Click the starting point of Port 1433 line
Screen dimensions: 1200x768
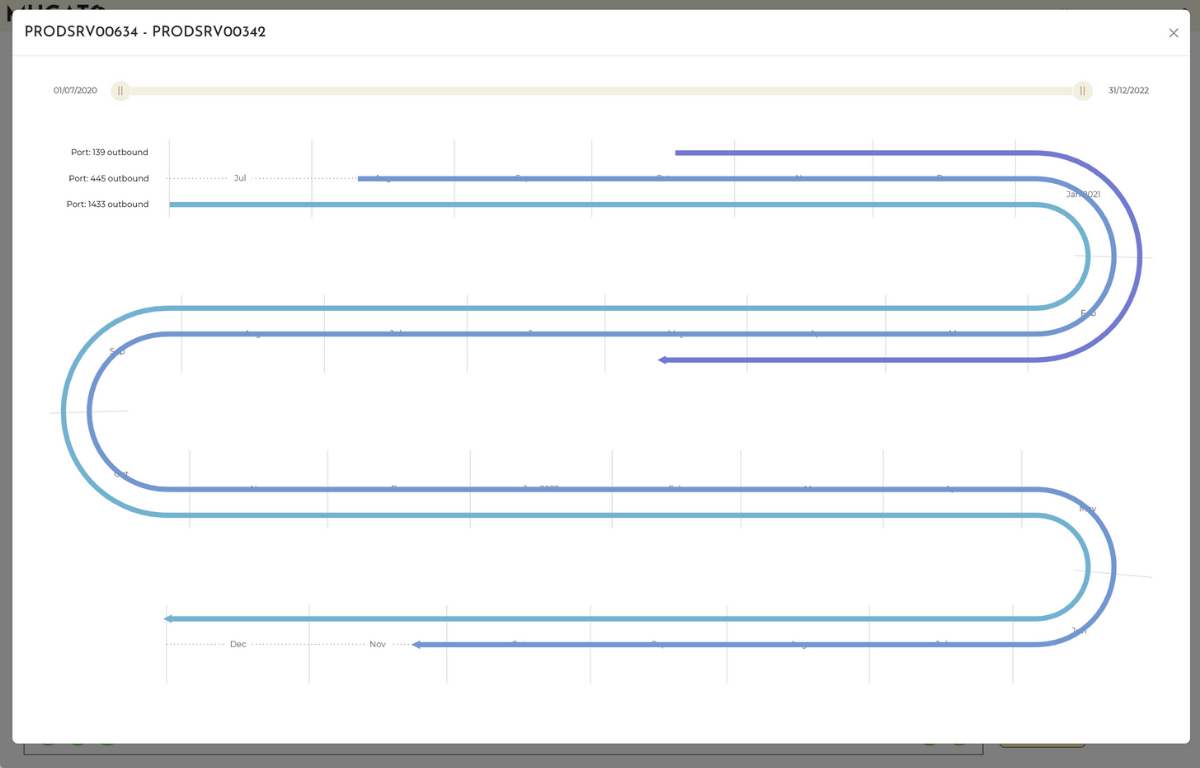(x=172, y=205)
